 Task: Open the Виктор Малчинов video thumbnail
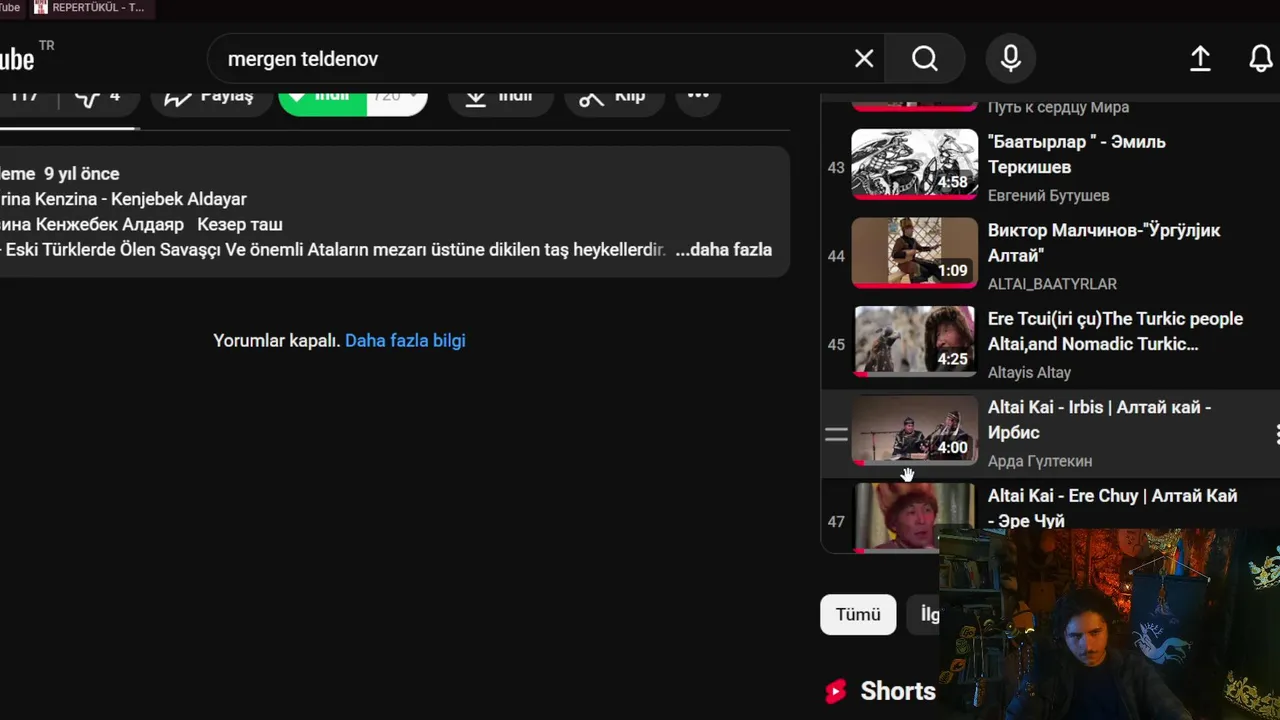(914, 253)
